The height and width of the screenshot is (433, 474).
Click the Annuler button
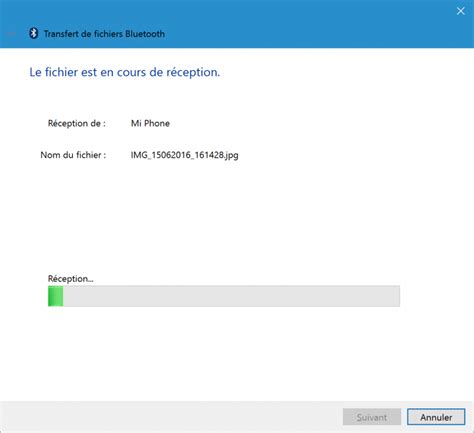click(x=436, y=417)
